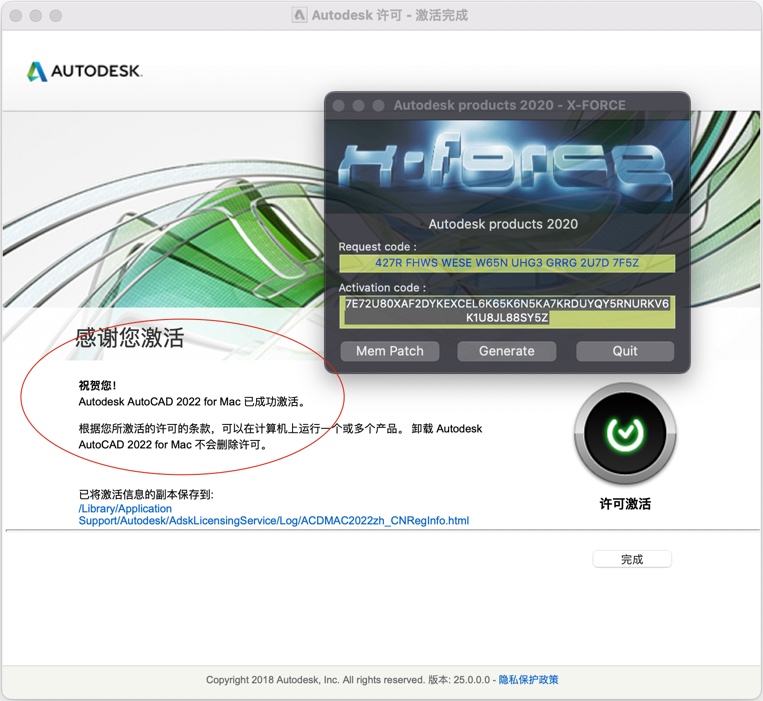Select the Request code field in X-FORCE

(507, 263)
